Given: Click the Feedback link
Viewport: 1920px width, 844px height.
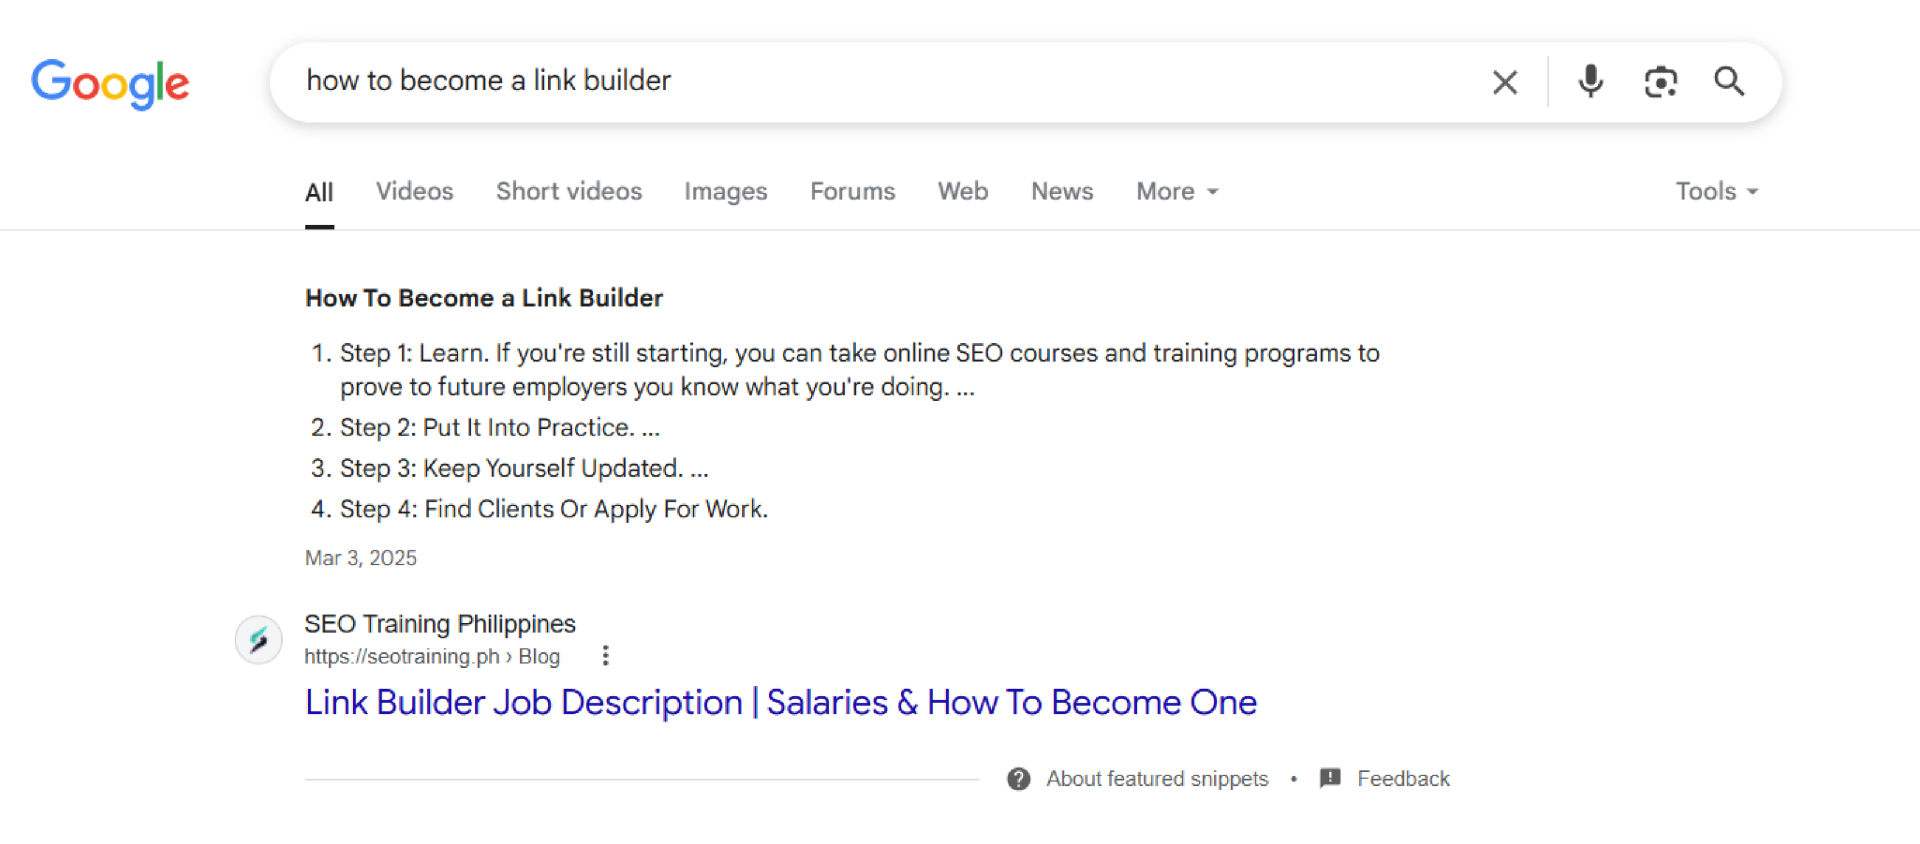Looking at the screenshot, I should click(x=1403, y=779).
